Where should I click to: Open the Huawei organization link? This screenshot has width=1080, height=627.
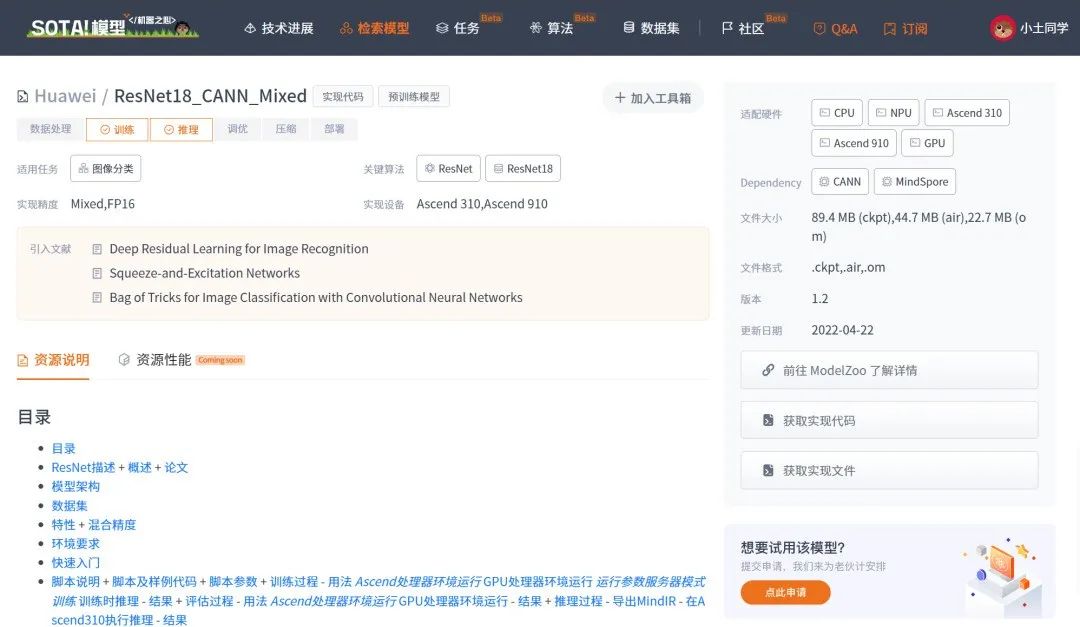point(65,96)
